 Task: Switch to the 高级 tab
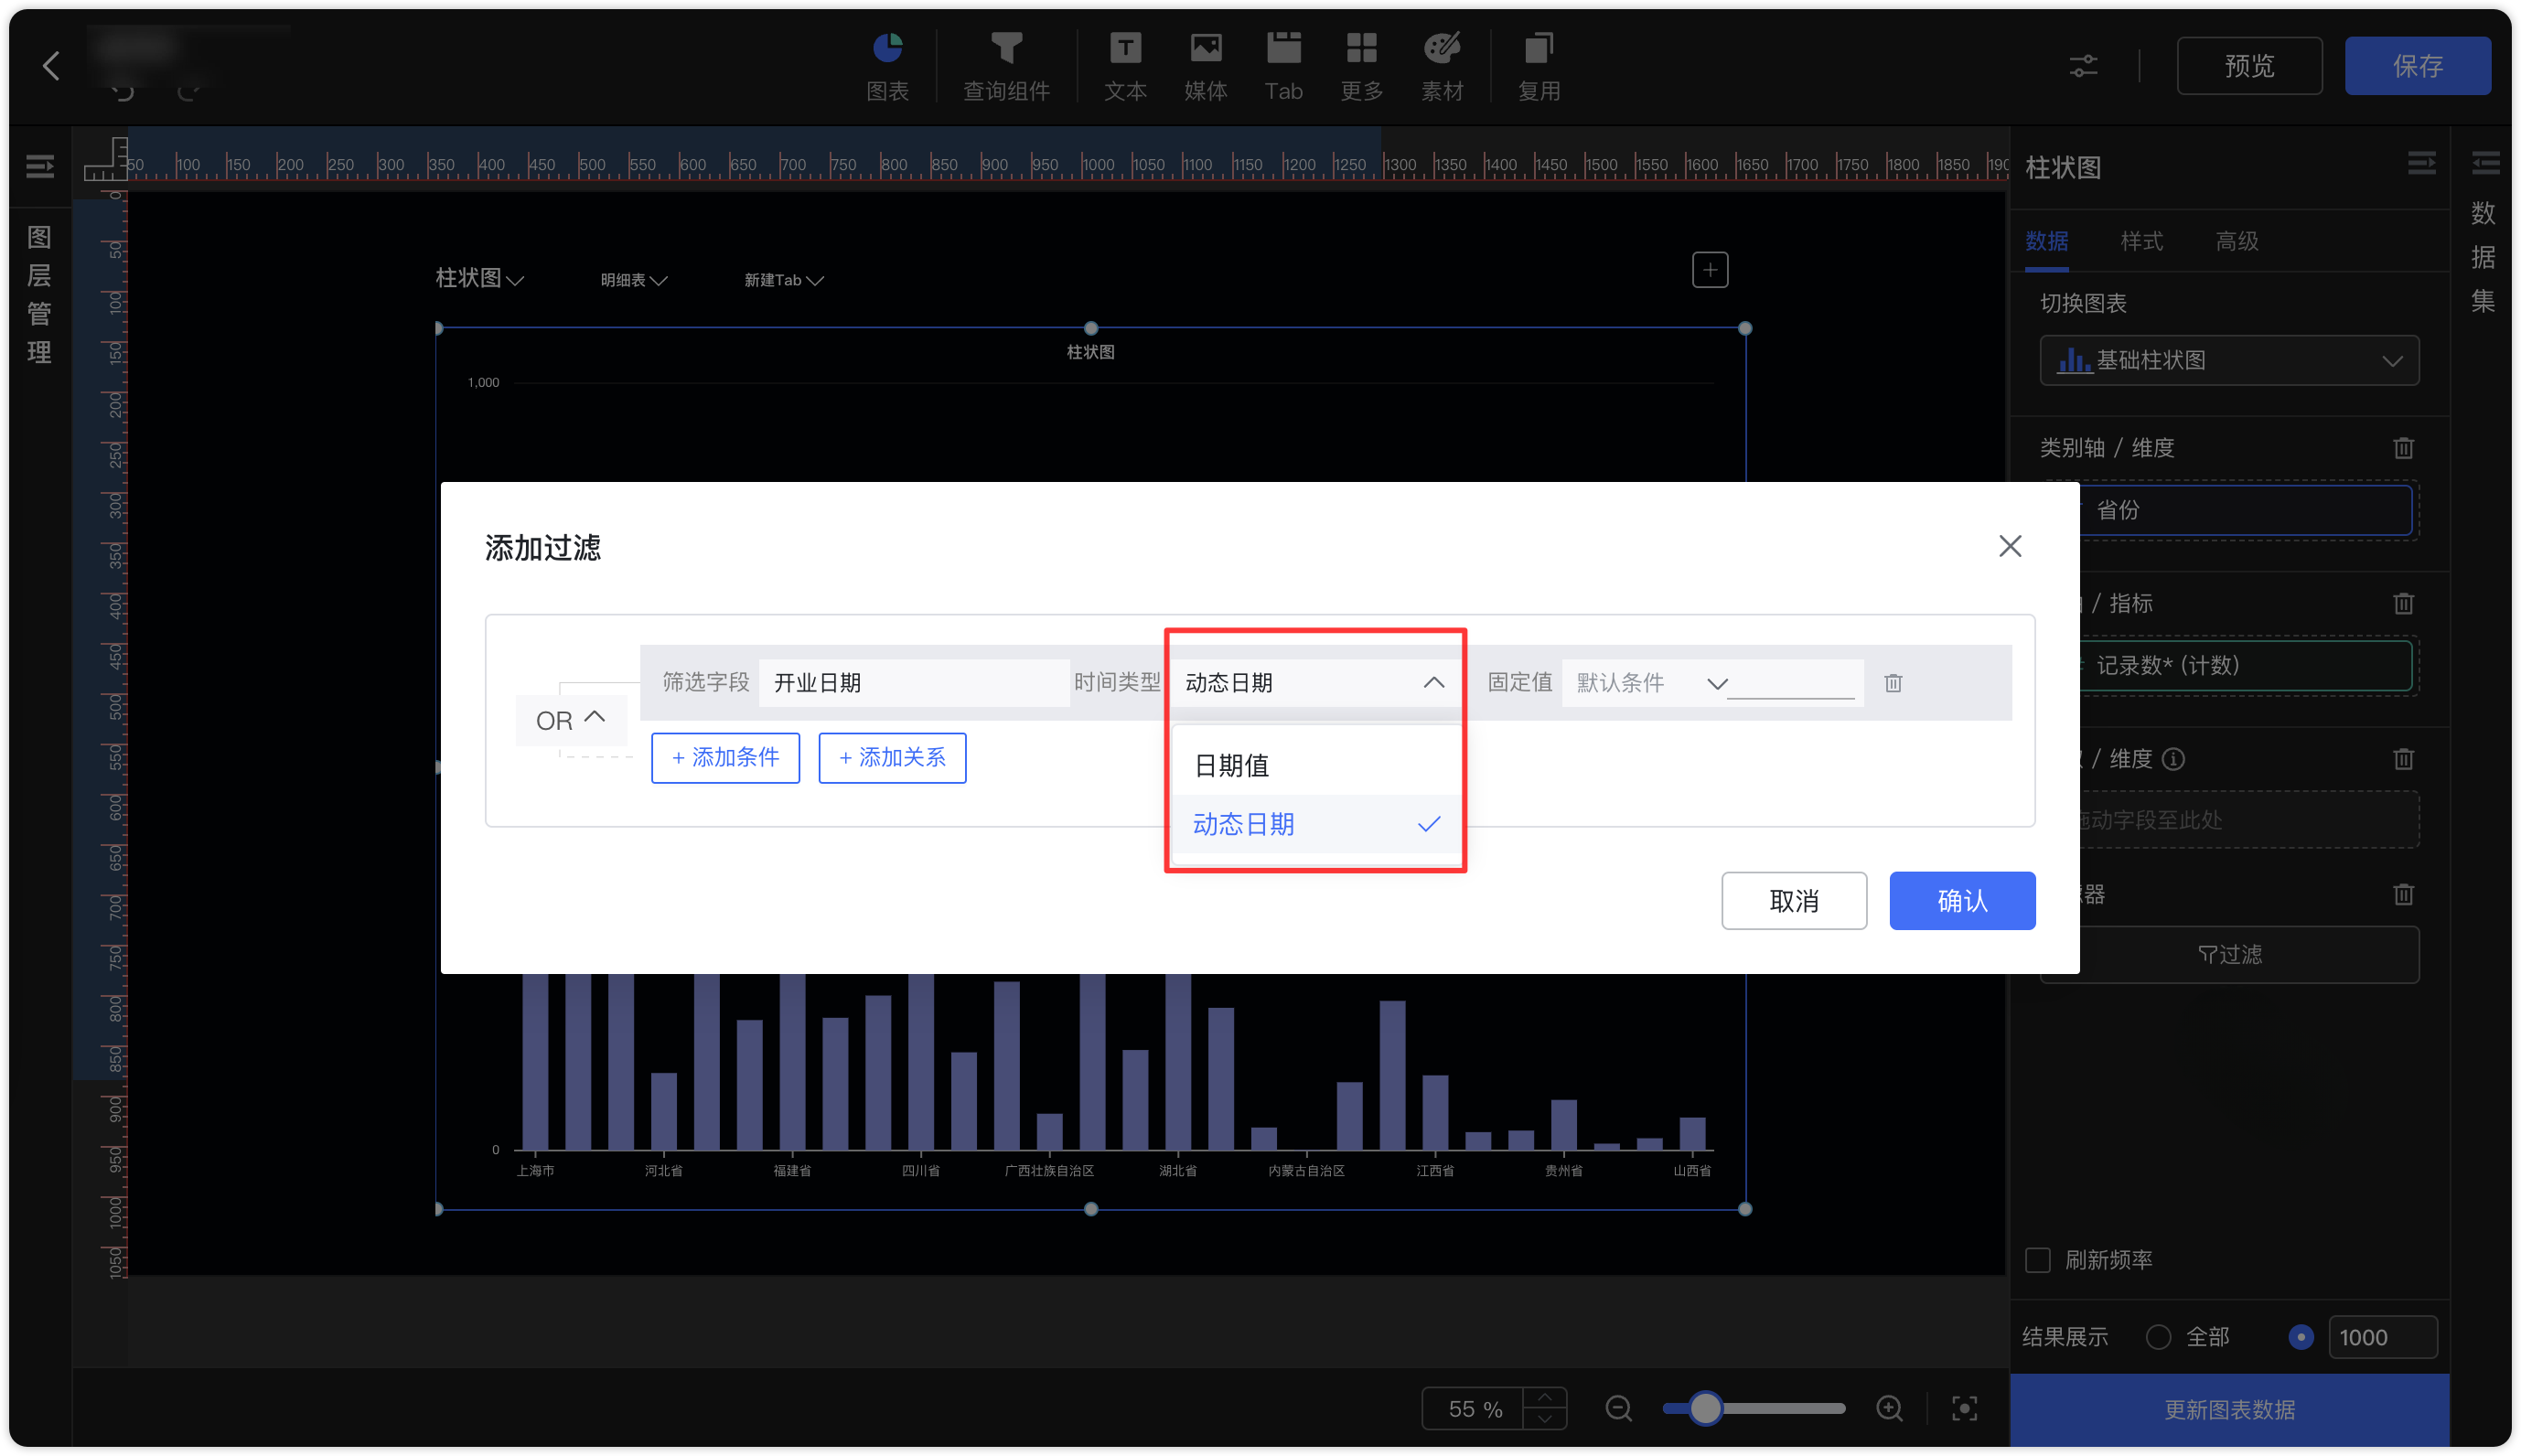tap(2236, 241)
